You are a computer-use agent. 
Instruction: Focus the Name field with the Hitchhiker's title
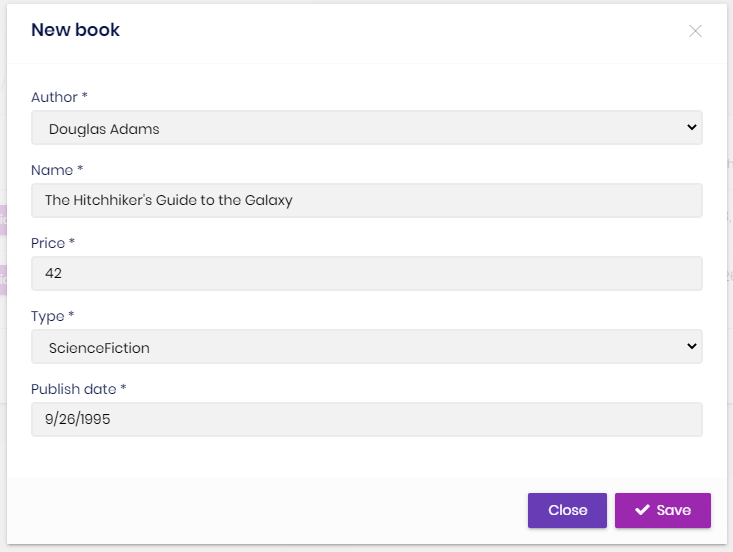click(x=366, y=201)
